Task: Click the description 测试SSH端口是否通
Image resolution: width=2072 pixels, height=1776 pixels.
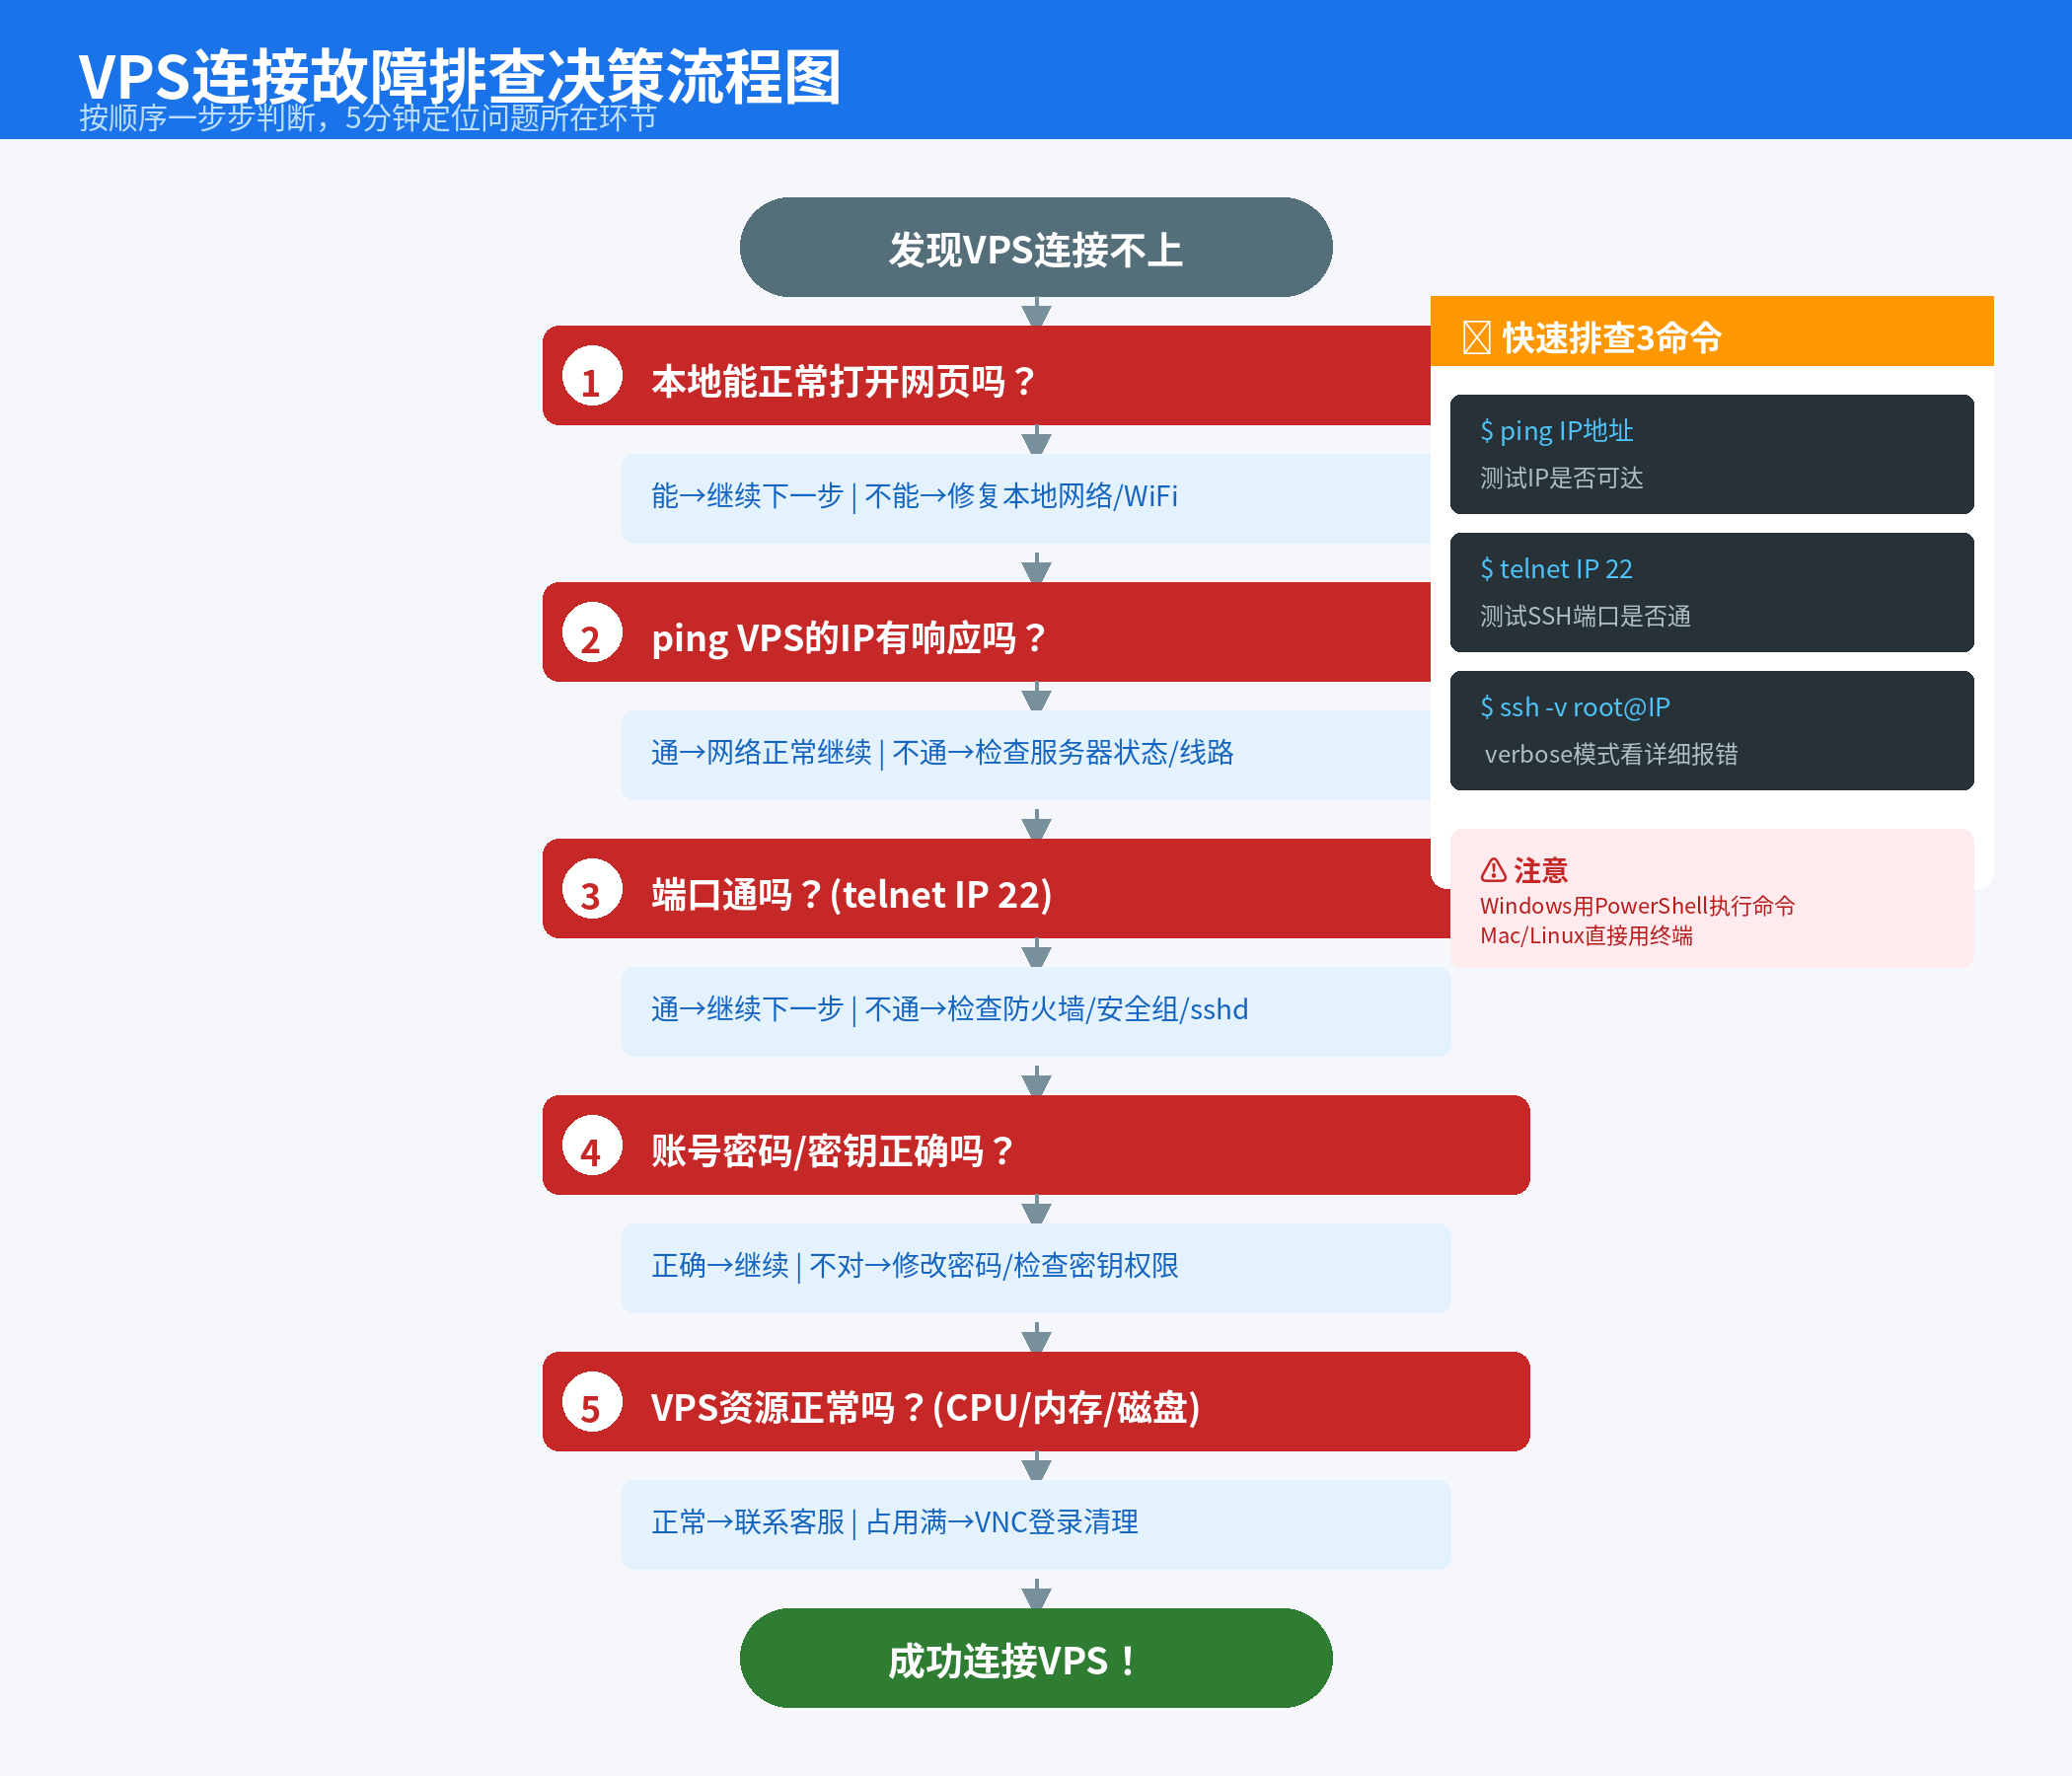Action: coord(1585,616)
